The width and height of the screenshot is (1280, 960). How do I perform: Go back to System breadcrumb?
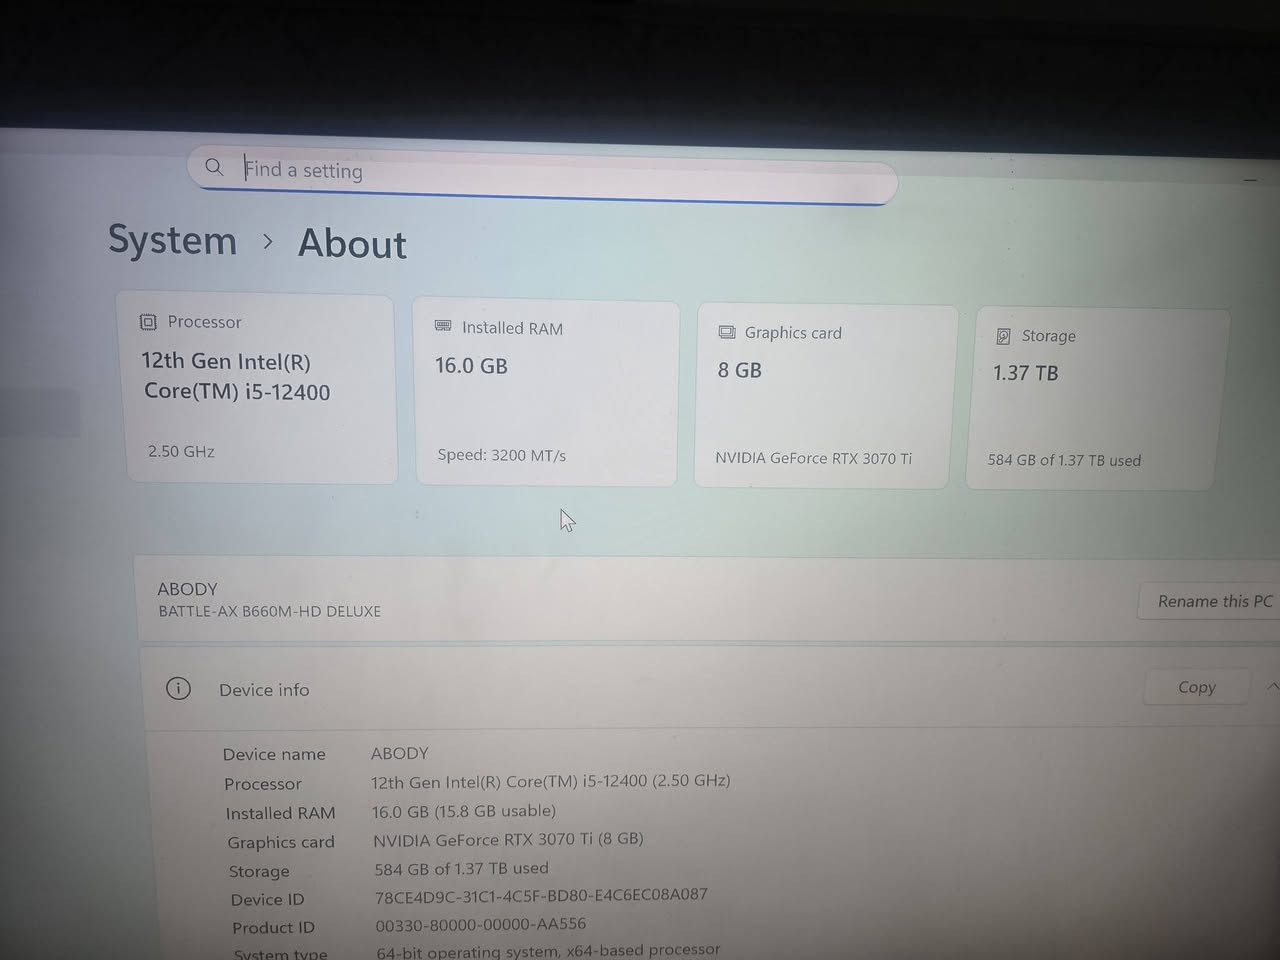pyautogui.click(x=172, y=240)
